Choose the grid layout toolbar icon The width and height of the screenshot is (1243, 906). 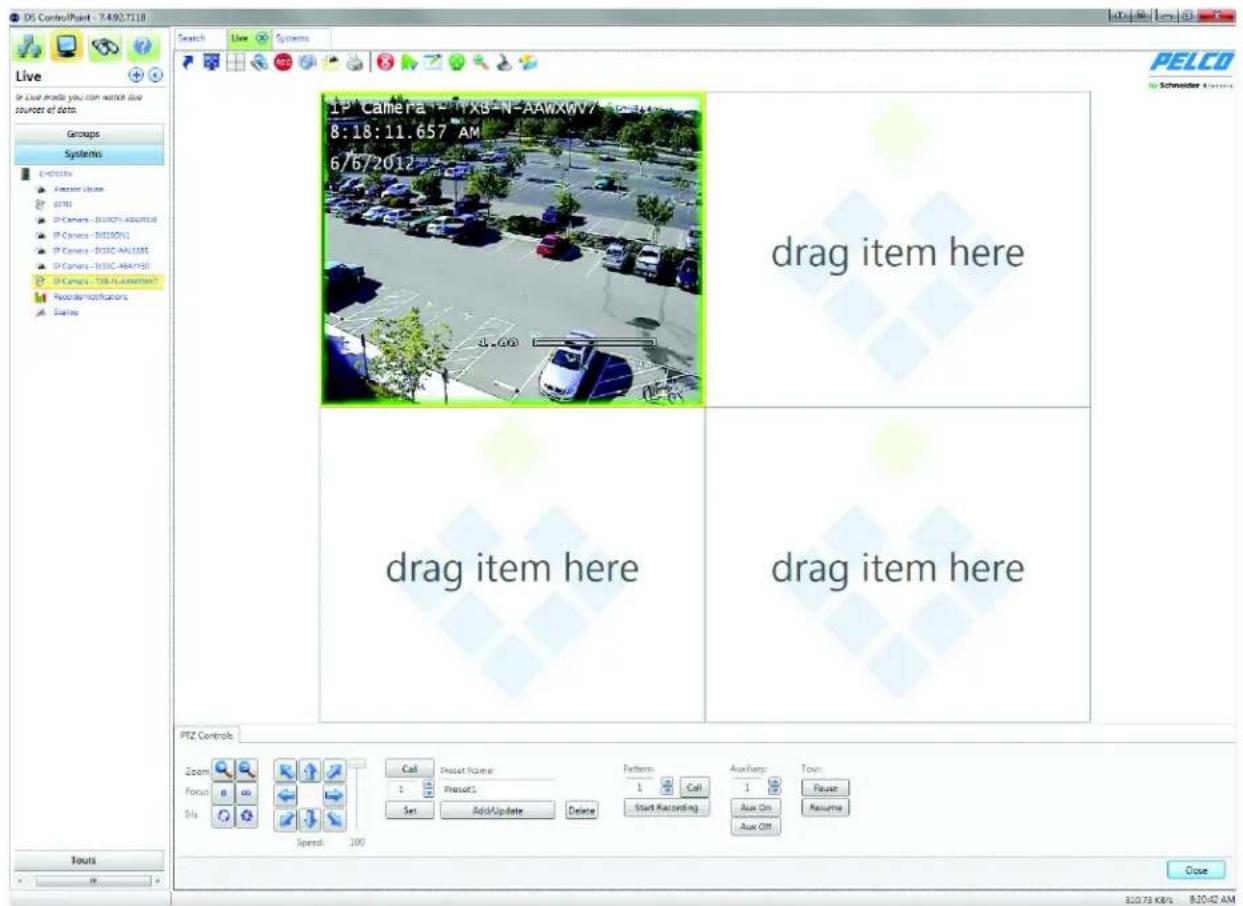235,62
